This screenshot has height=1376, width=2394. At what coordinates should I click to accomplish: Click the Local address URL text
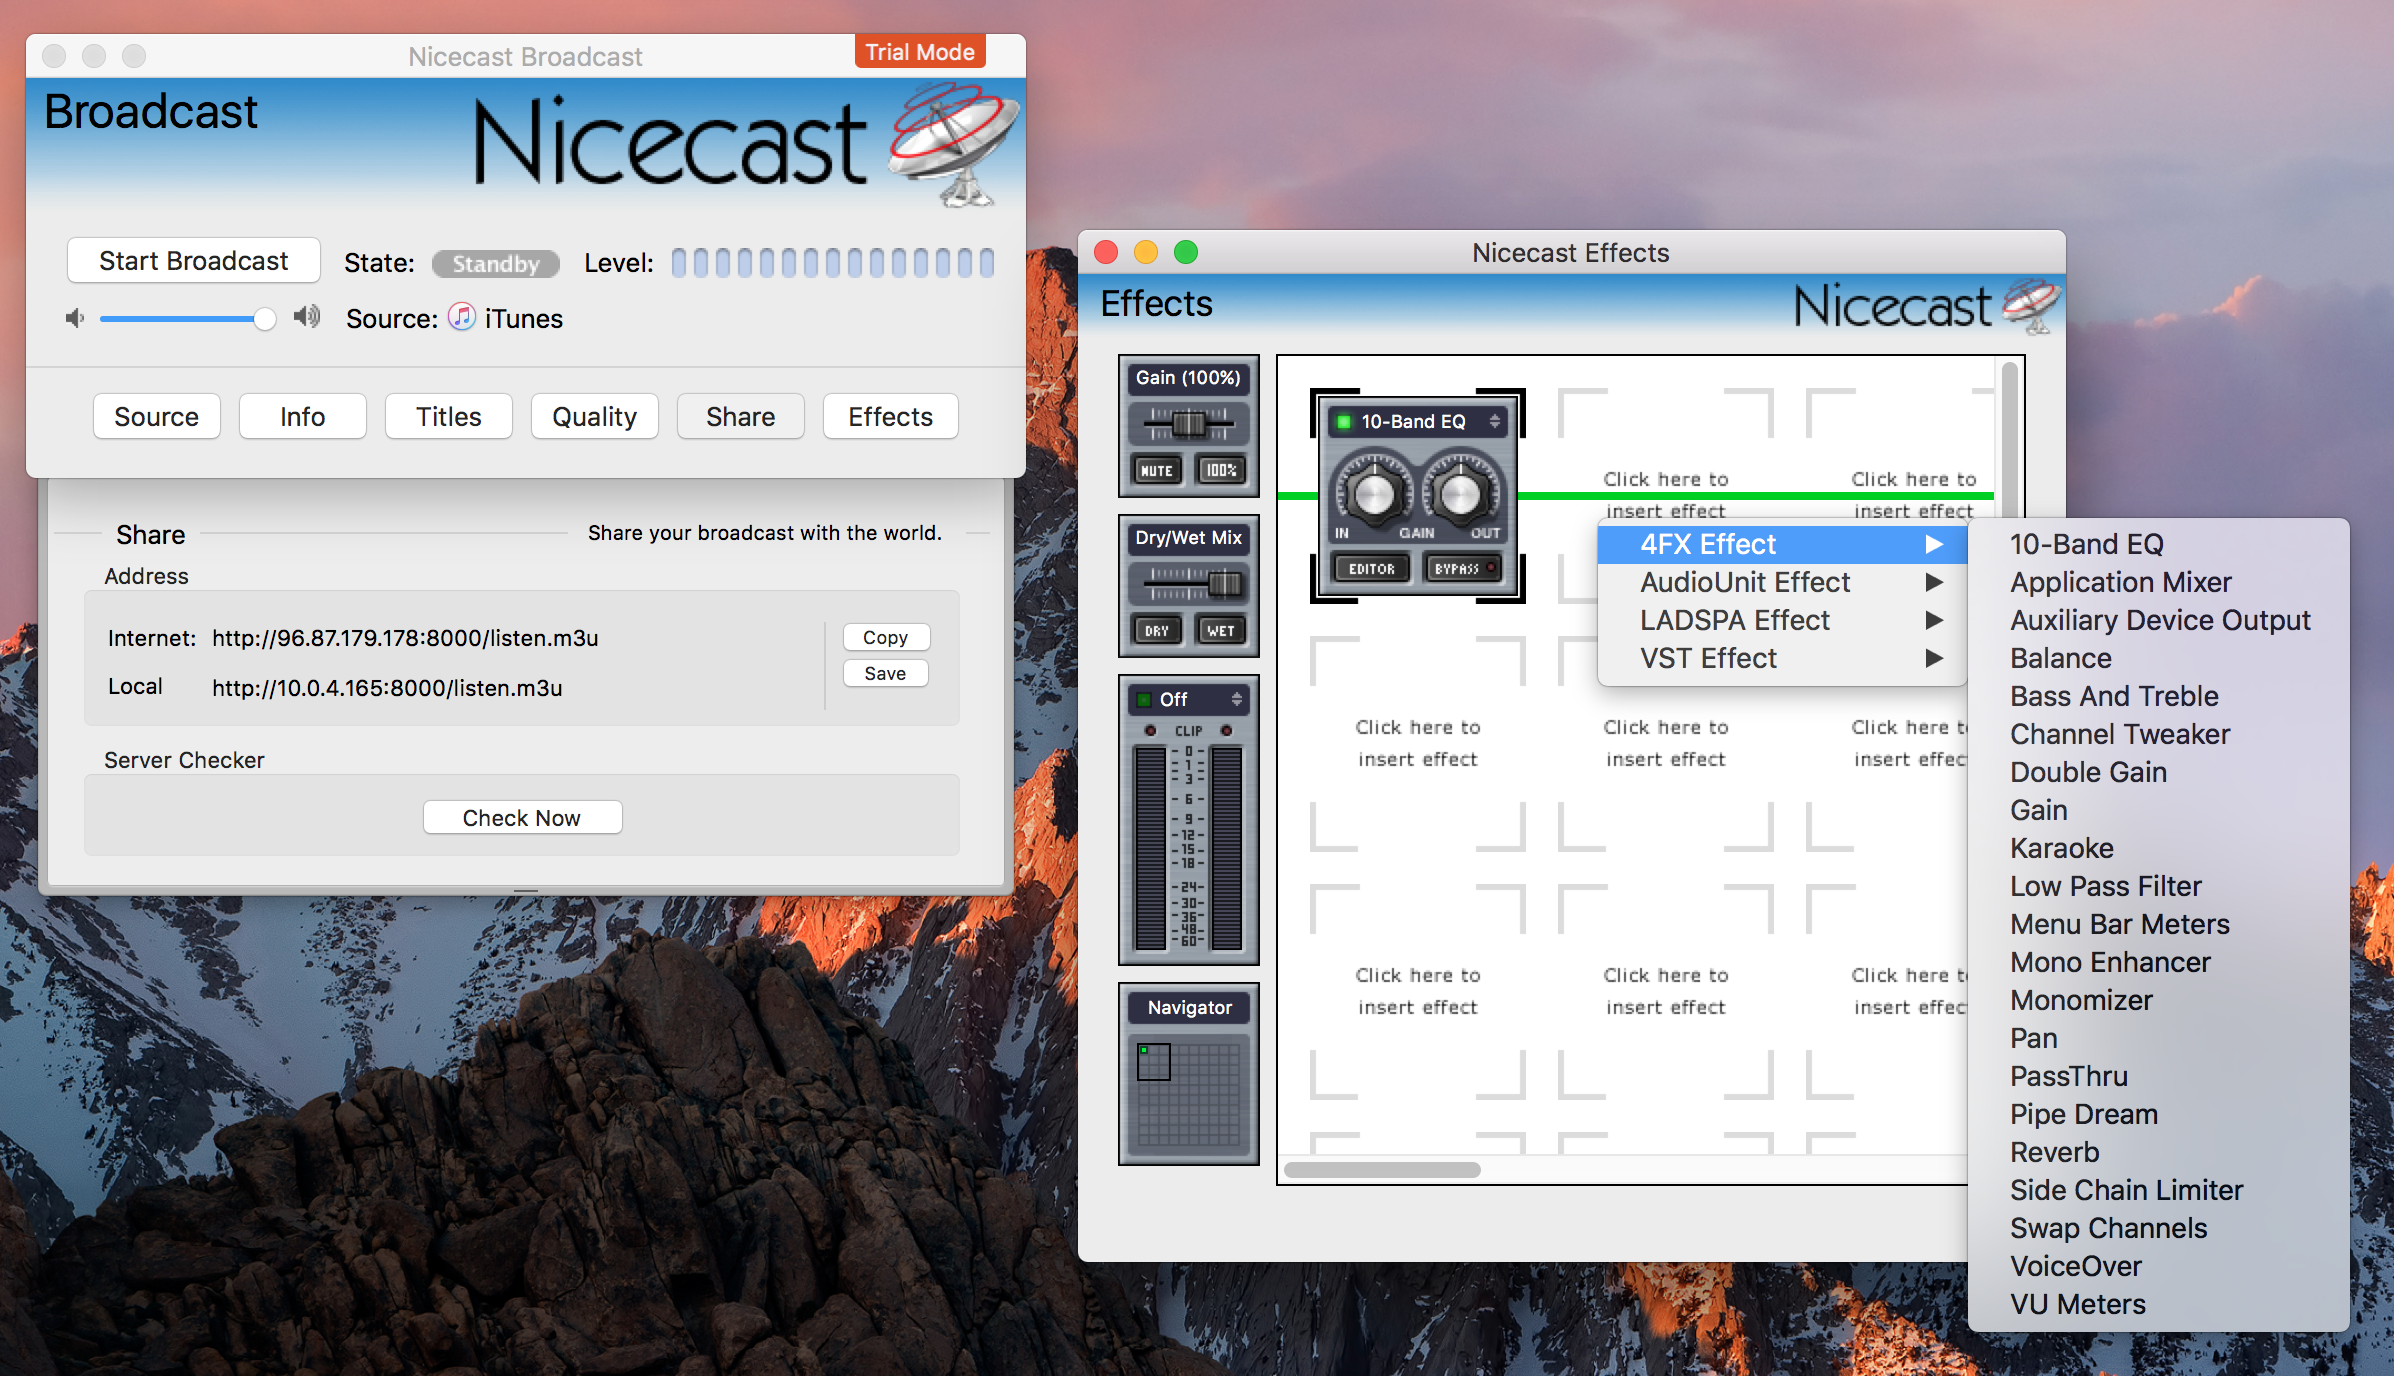387,688
